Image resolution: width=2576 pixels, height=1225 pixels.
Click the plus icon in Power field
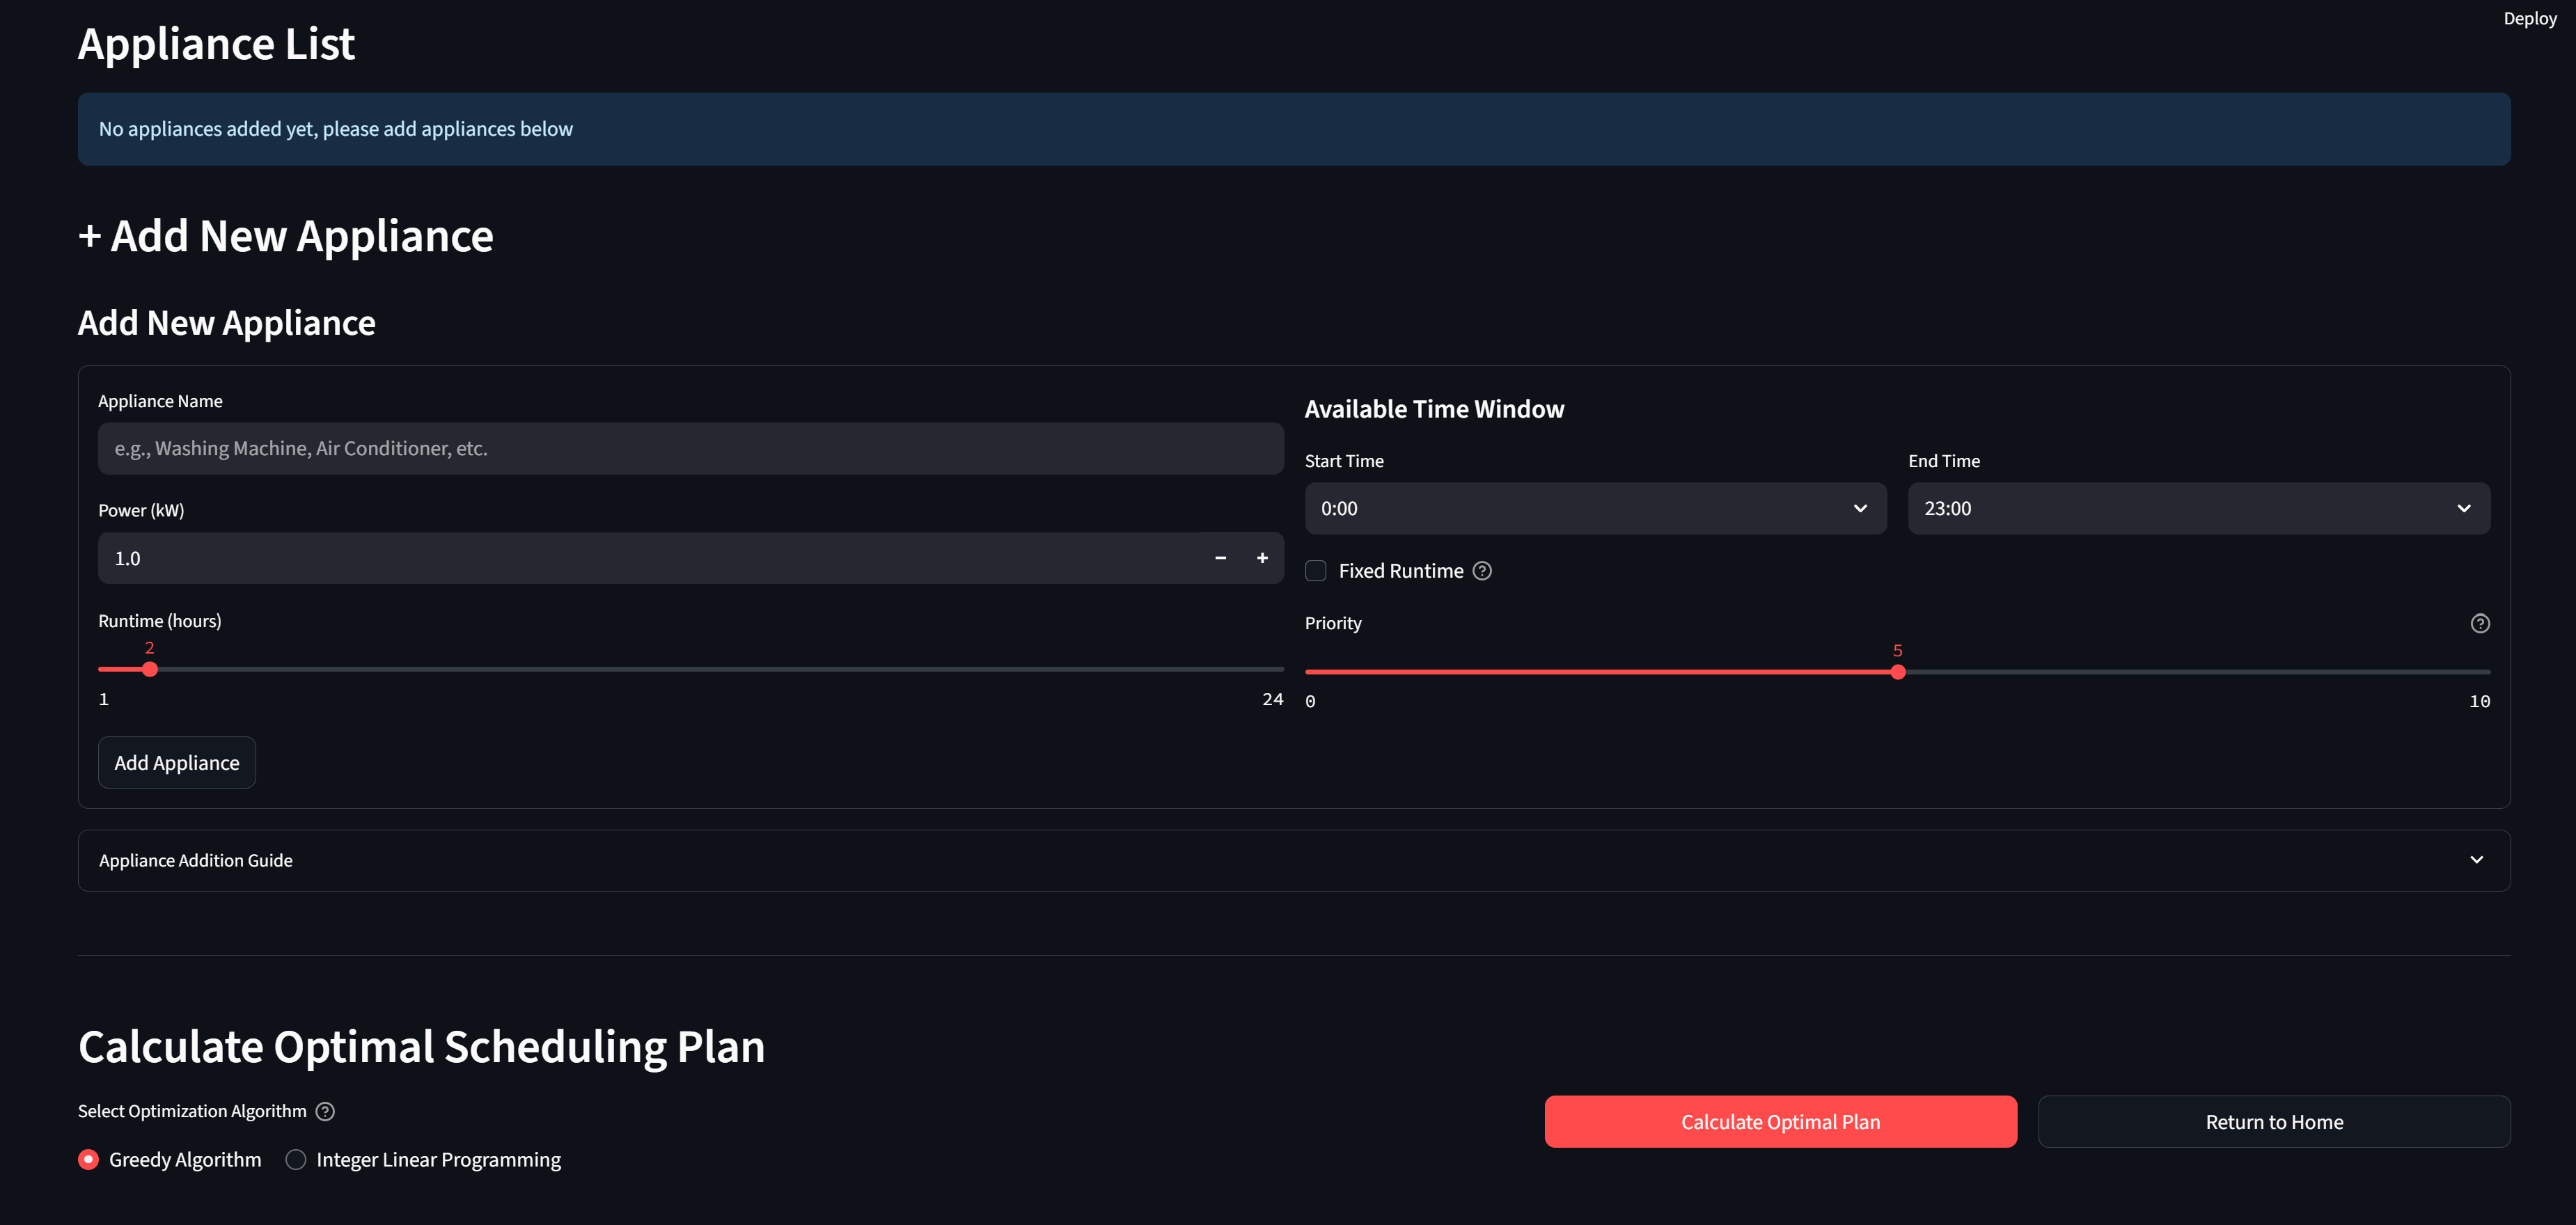tap(1262, 558)
